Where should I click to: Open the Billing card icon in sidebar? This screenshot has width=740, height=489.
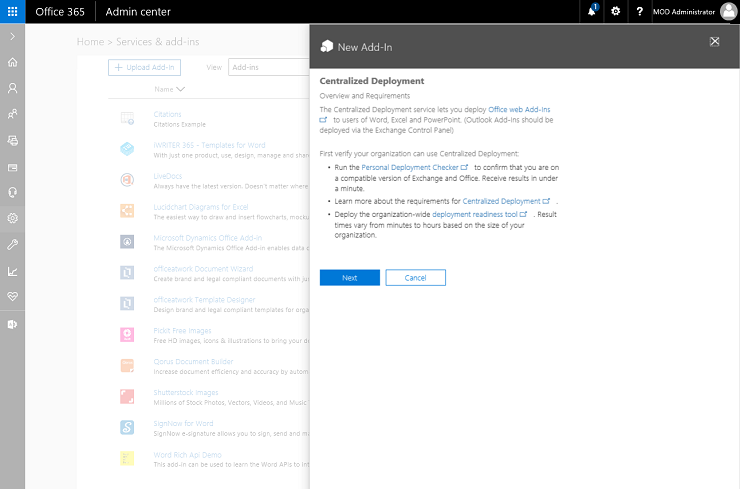12,167
